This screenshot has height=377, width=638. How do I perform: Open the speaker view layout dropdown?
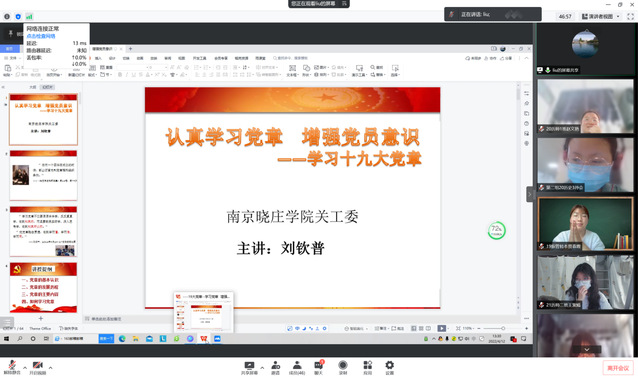pyautogui.click(x=601, y=16)
